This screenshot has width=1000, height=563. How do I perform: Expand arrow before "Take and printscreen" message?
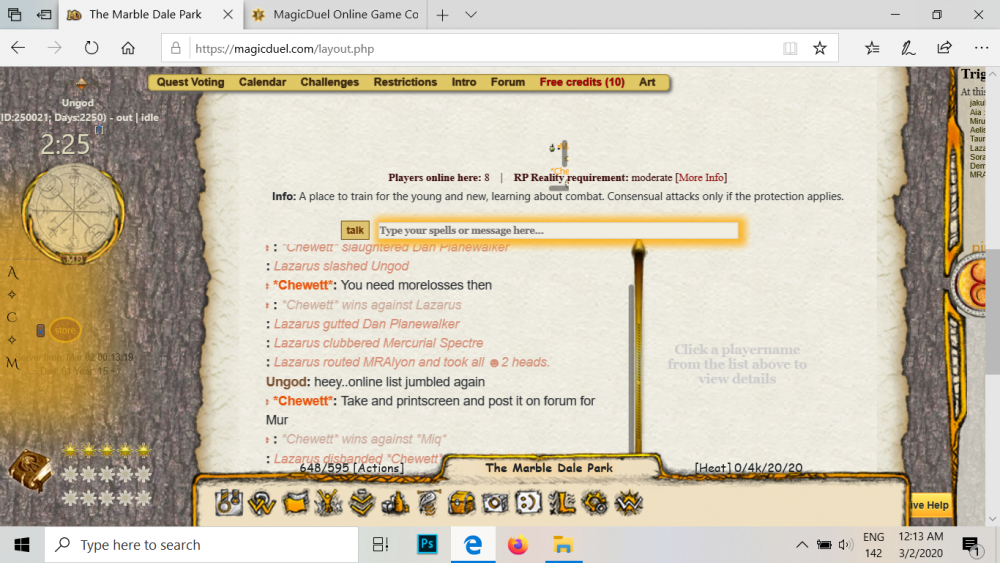[x=267, y=402]
